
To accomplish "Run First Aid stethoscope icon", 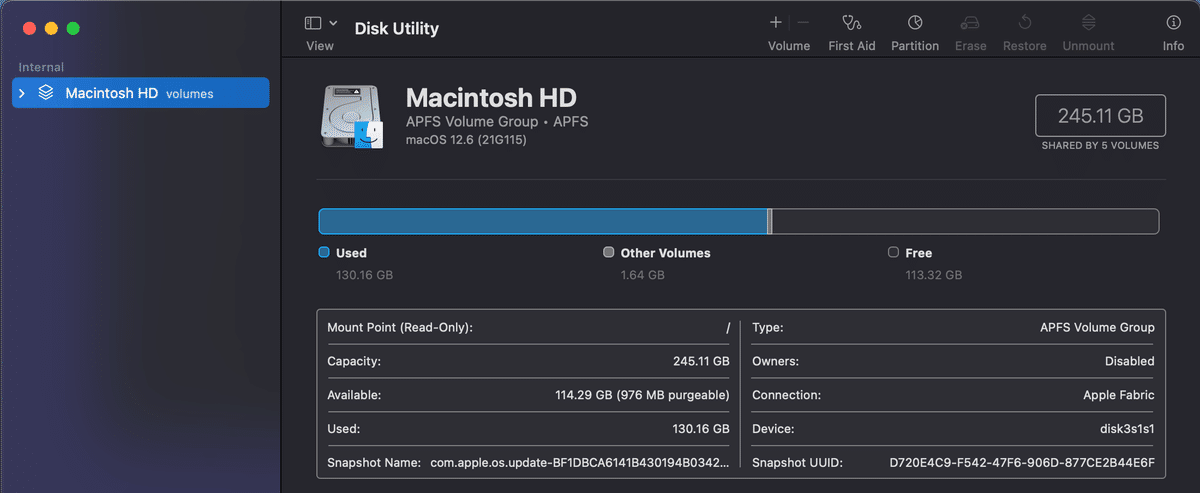I will [852, 22].
